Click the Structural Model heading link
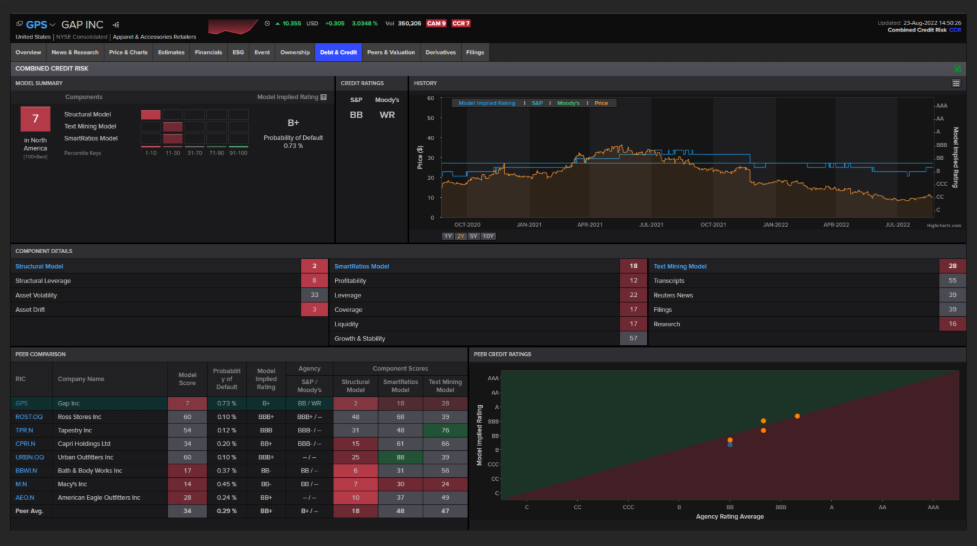Viewport: 977px width, 546px height. [38, 267]
